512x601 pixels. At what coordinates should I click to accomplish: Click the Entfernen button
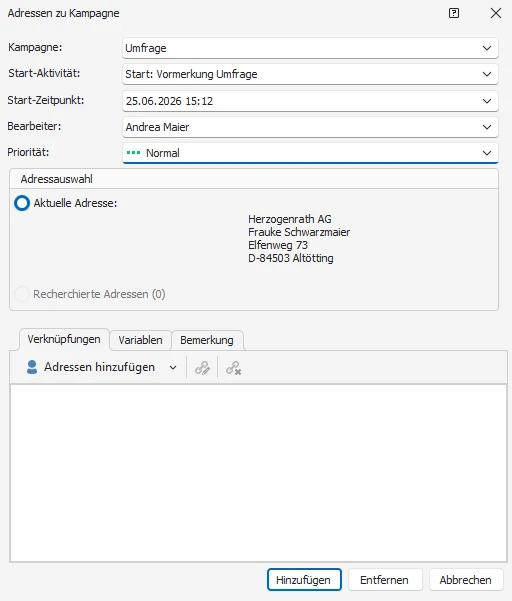point(385,580)
